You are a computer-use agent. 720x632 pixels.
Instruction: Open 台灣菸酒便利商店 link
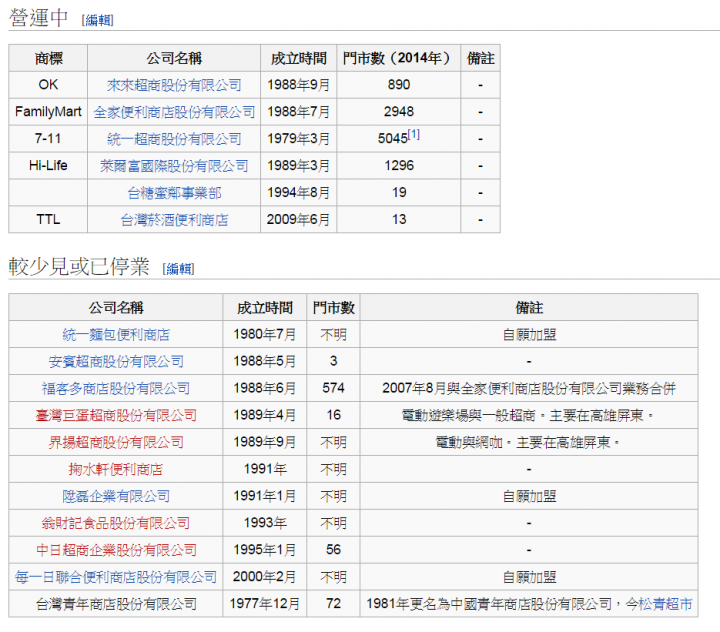tap(174, 220)
